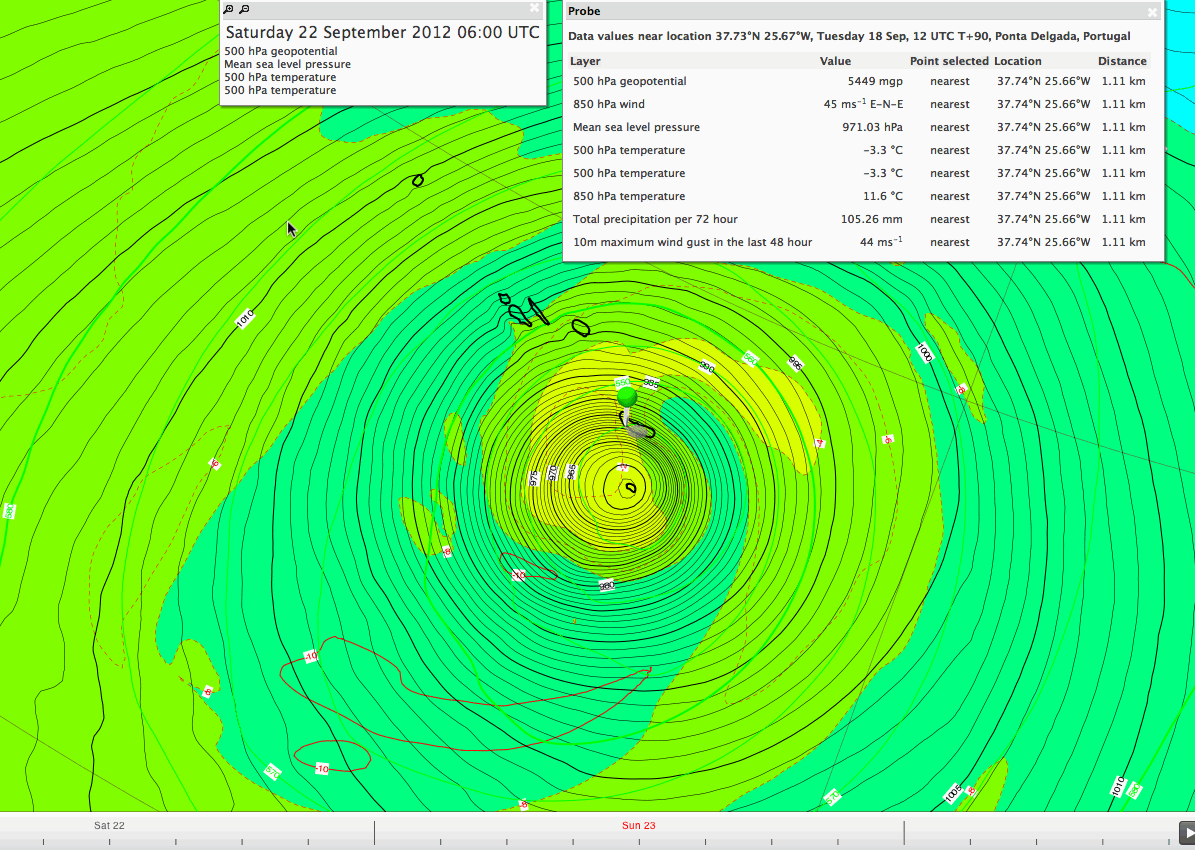Select the 850 hPa wind row

608,104
